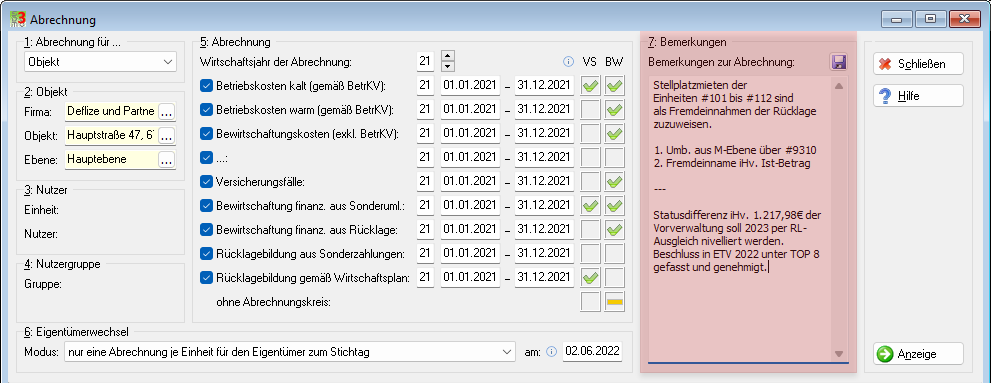991x383 pixels.
Task: Toggle BW checkmark for Betriebskosten kalt
Action: coord(614,86)
